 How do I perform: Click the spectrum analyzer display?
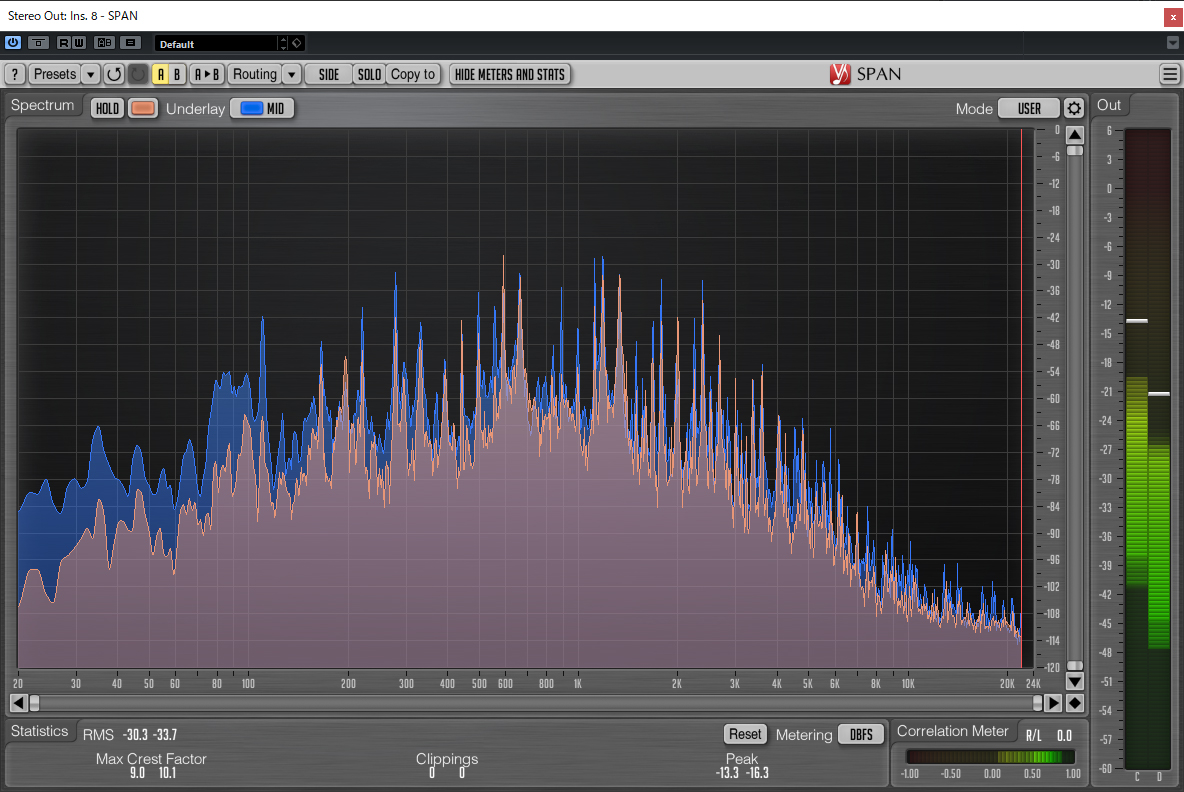[526, 398]
